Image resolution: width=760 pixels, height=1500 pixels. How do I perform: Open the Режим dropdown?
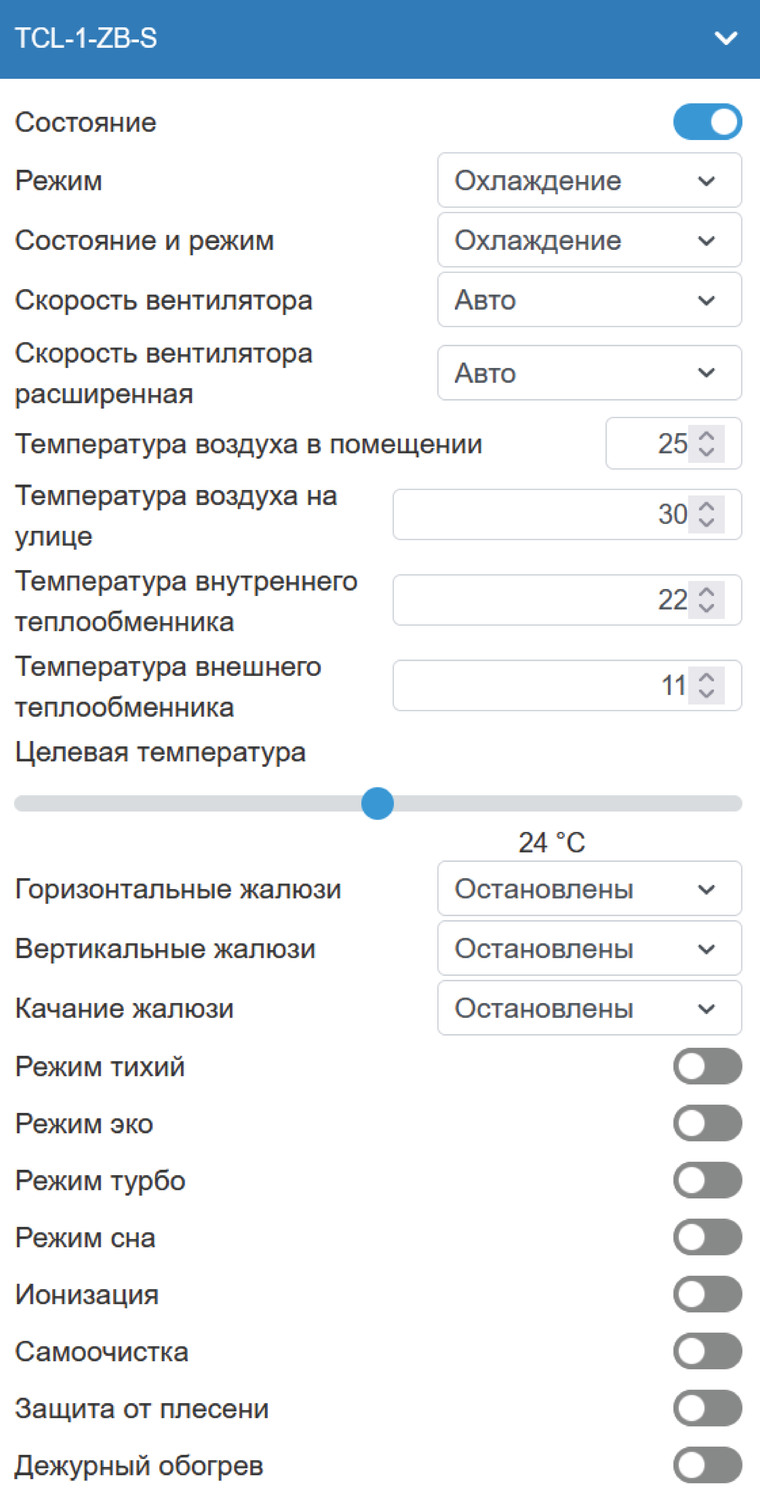pyautogui.click(x=589, y=181)
